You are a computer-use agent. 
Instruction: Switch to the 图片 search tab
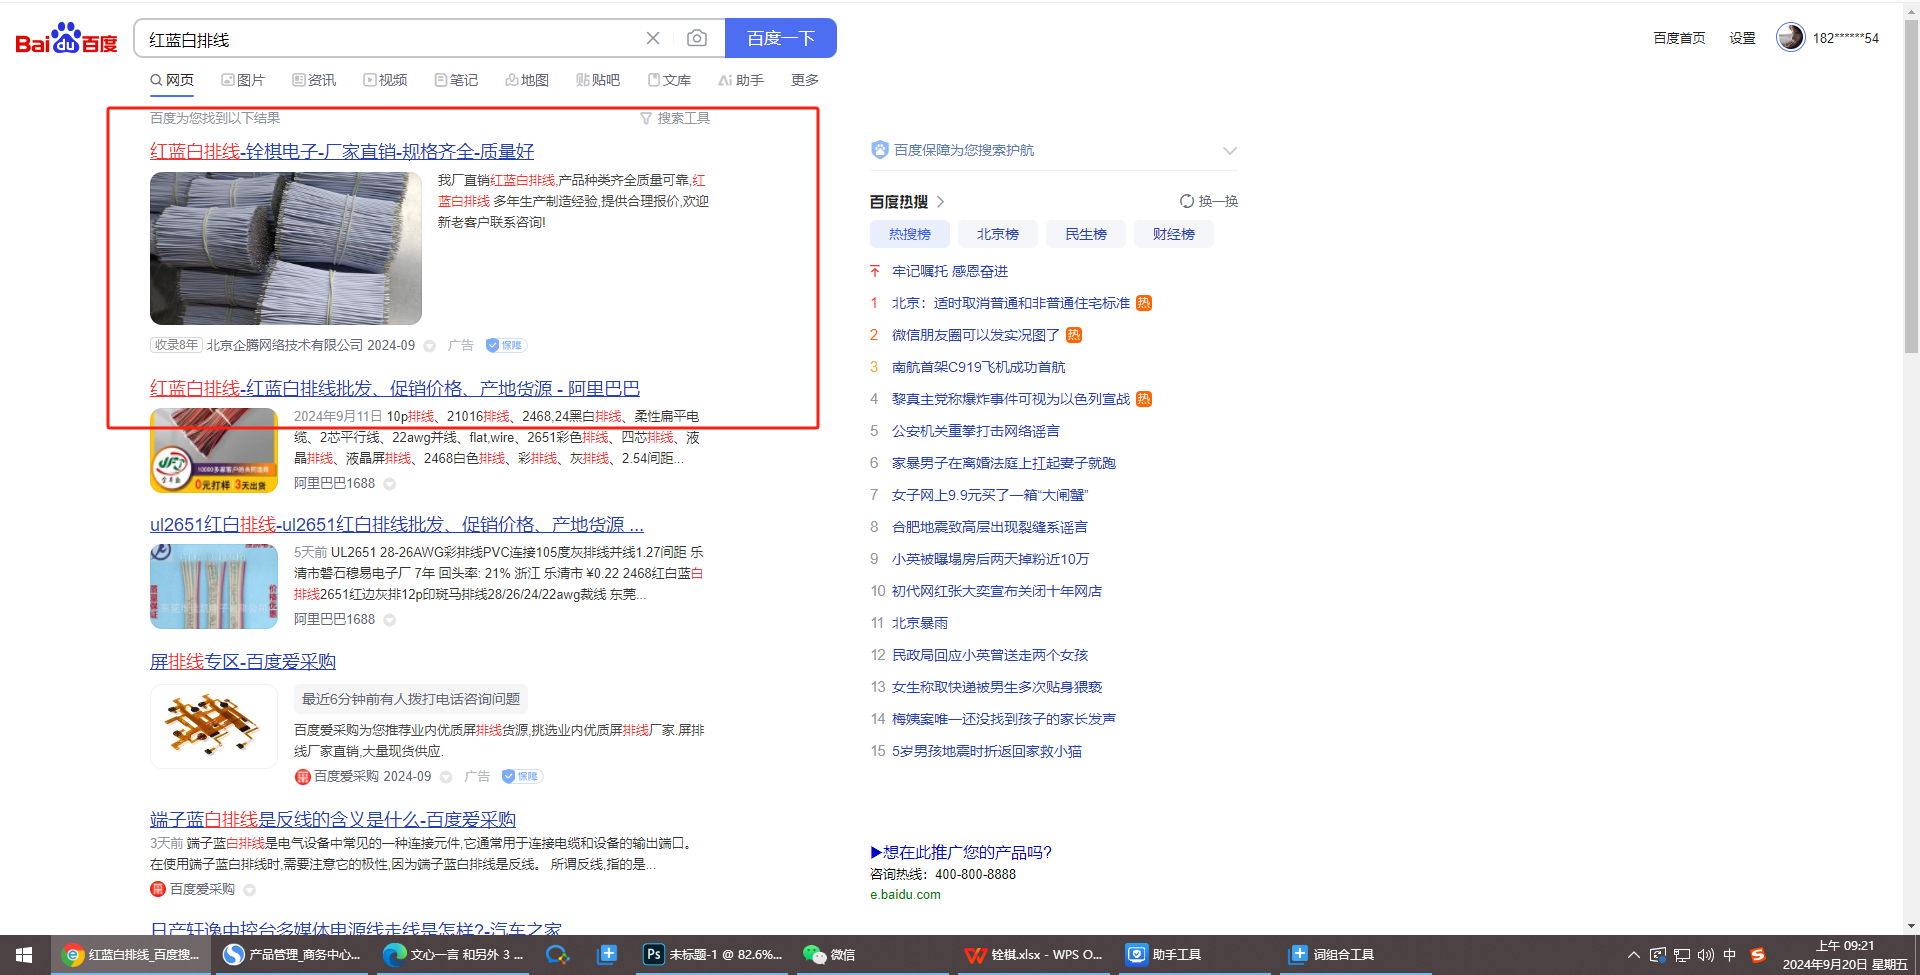coord(243,80)
